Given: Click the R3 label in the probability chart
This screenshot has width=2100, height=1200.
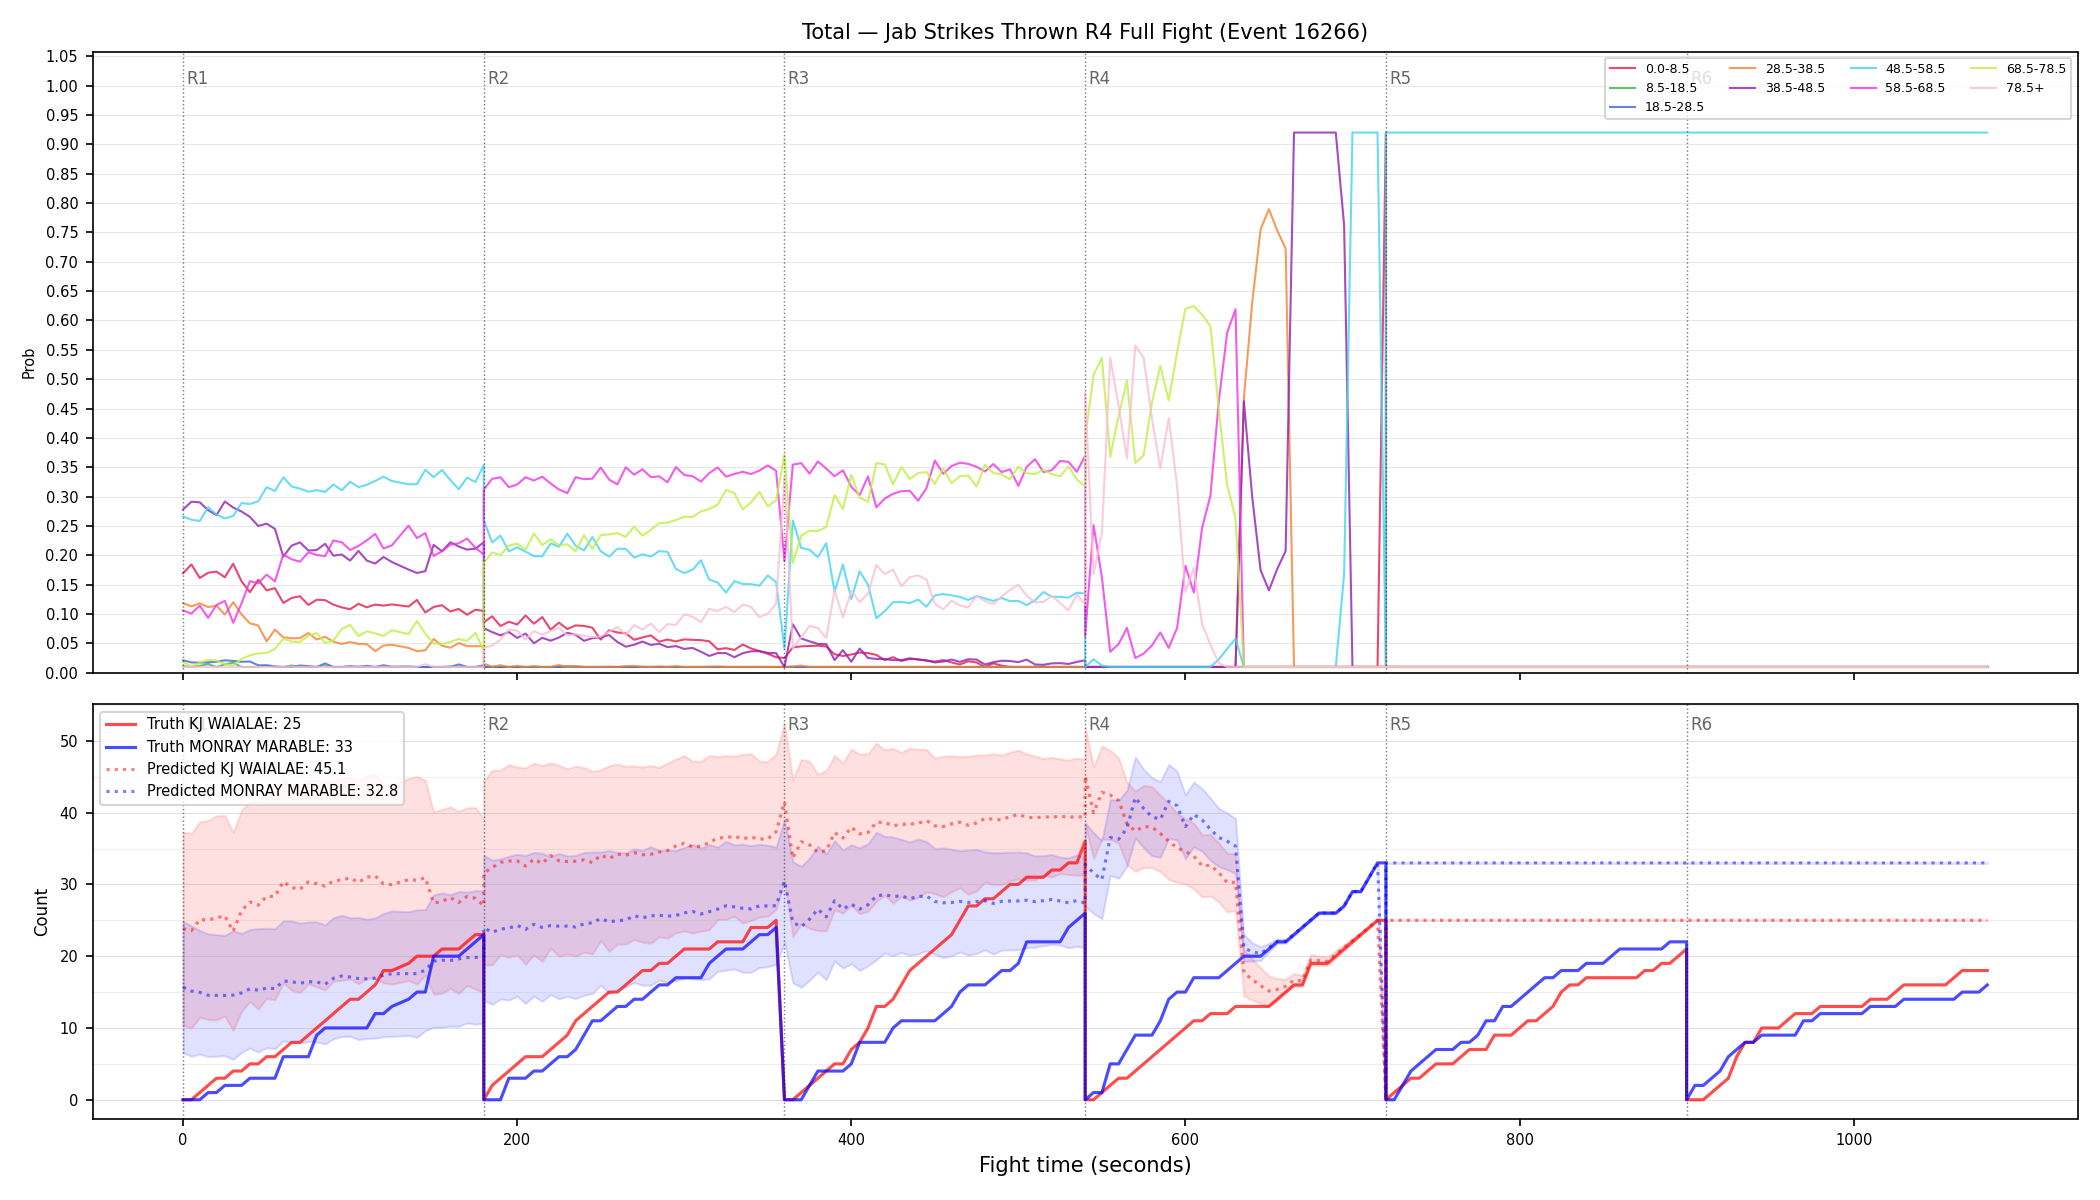Looking at the screenshot, I should pos(798,78).
